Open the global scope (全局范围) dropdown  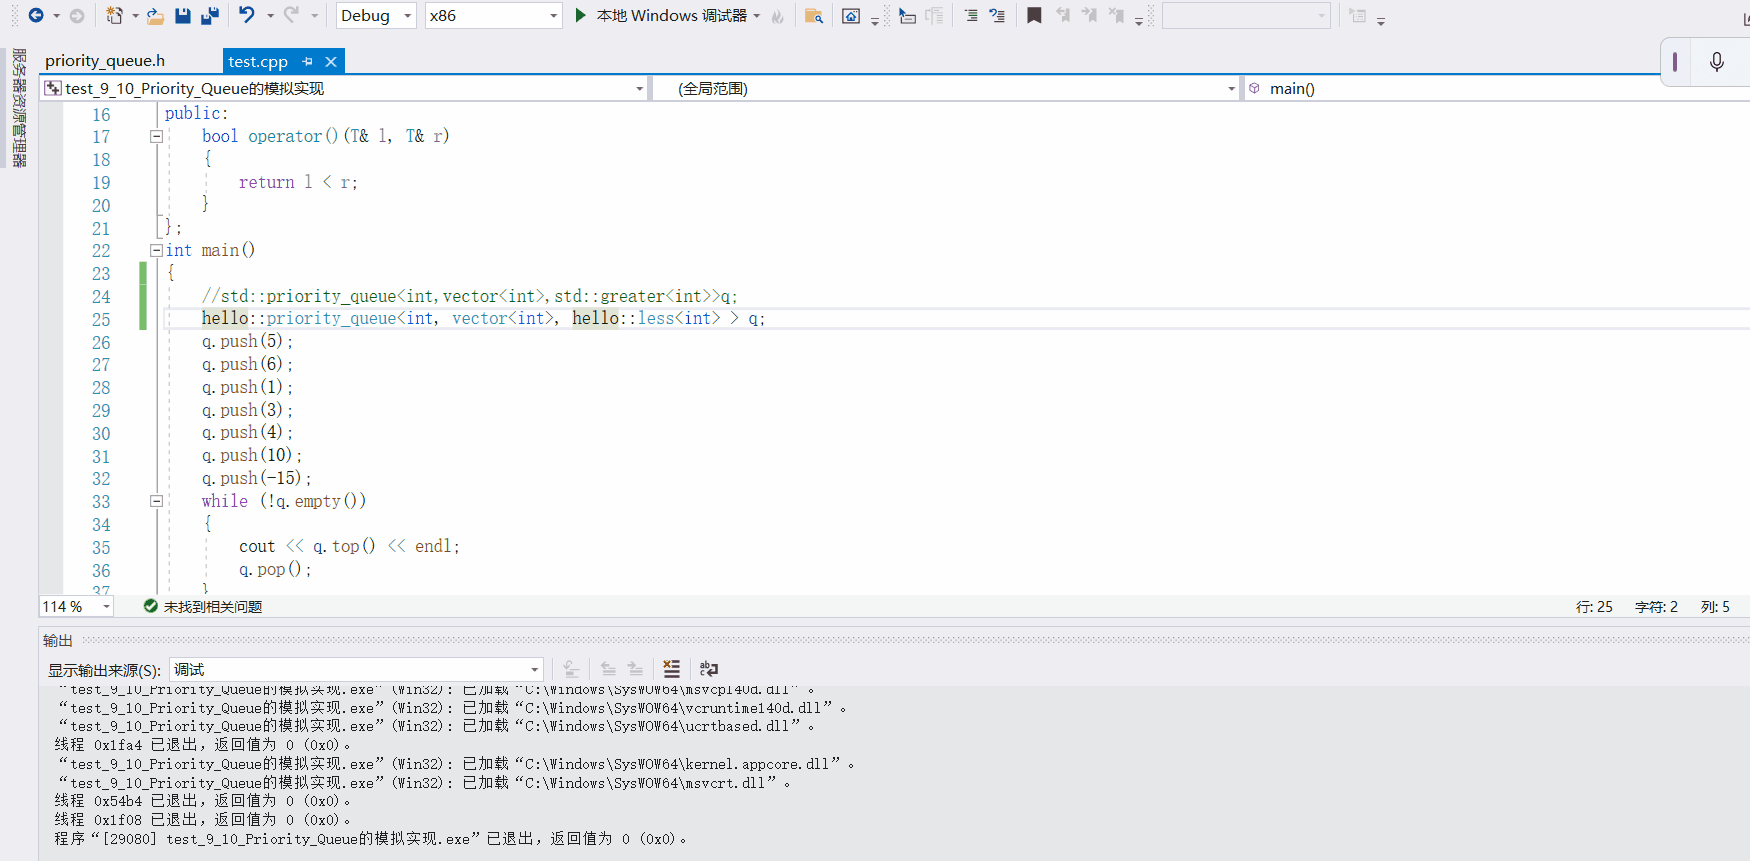point(947,88)
